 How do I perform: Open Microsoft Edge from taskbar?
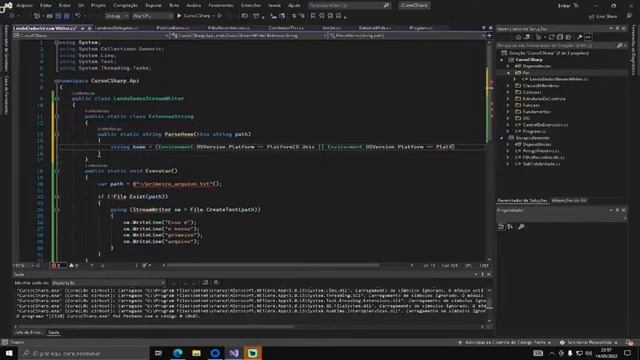point(178,353)
